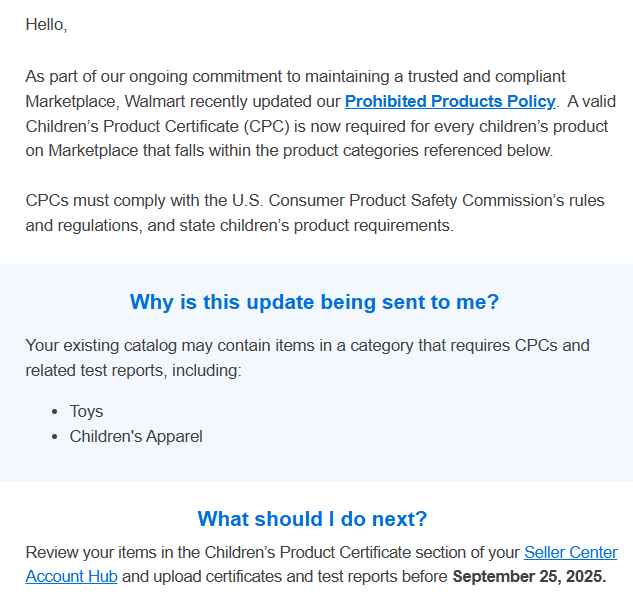Click the words 'Children's Product Certificate (CPC)'
Screen dimensions: 633x595
click(158, 126)
